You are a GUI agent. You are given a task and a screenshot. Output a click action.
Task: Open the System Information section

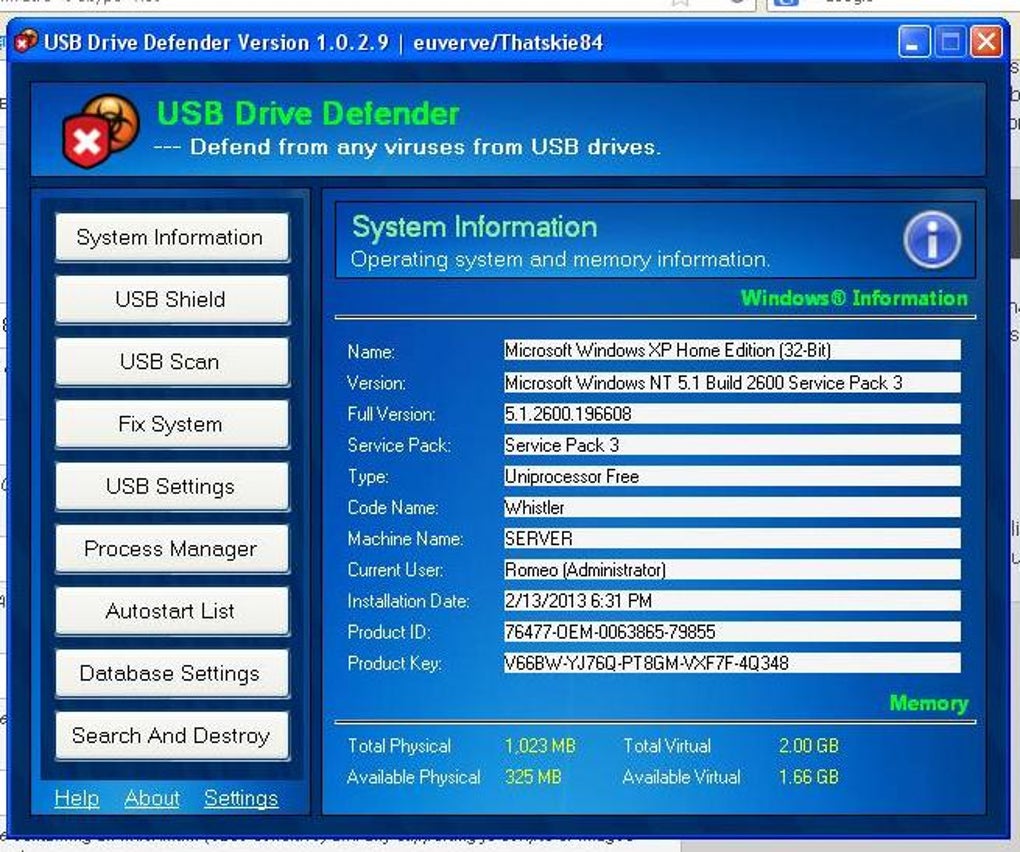(x=172, y=237)
